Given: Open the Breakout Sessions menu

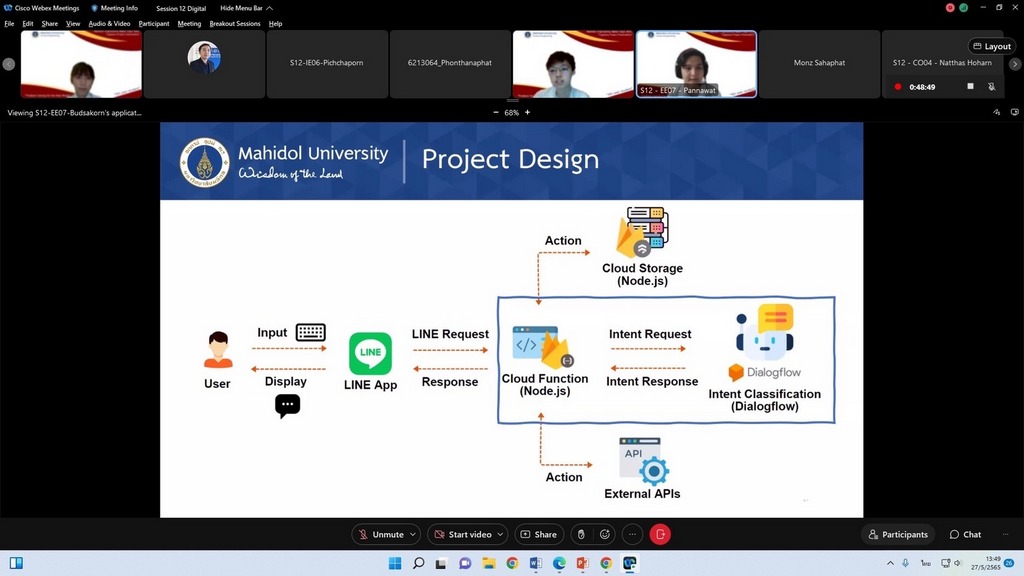Looking at the screenshot, I should (x=235, y=23).
